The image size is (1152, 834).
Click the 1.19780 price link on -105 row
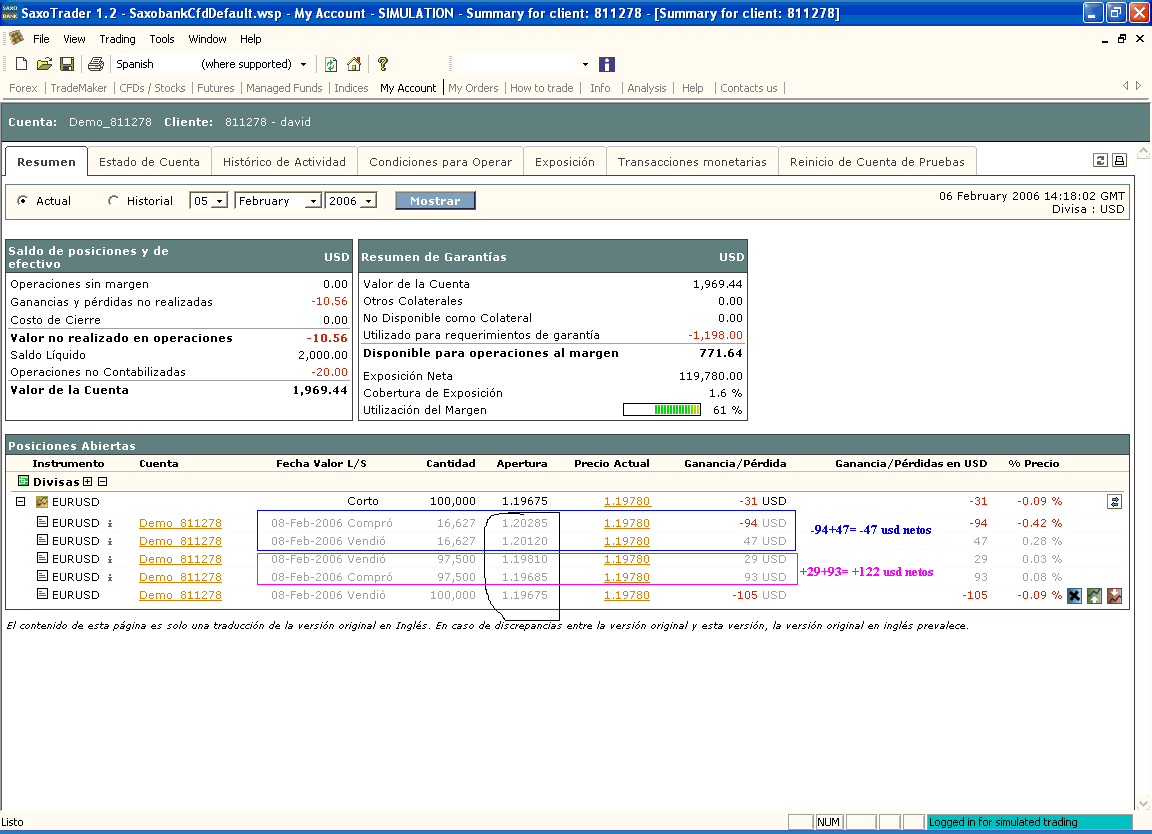(627, 595)
